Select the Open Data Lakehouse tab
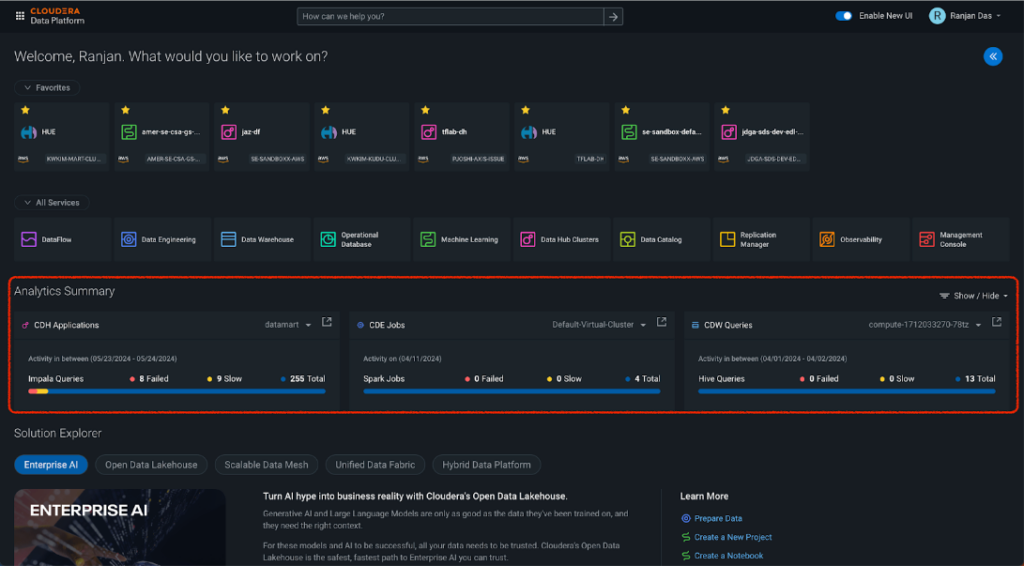Image resolution: width=1024 pixels, height=566 pixels. point(152,465)
